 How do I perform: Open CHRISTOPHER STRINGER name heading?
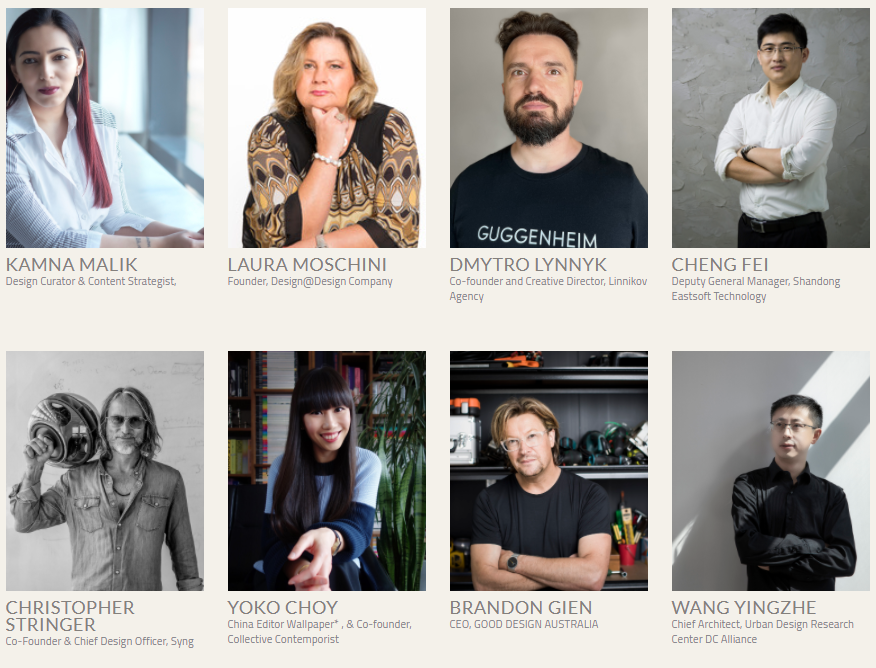[70, 615]
